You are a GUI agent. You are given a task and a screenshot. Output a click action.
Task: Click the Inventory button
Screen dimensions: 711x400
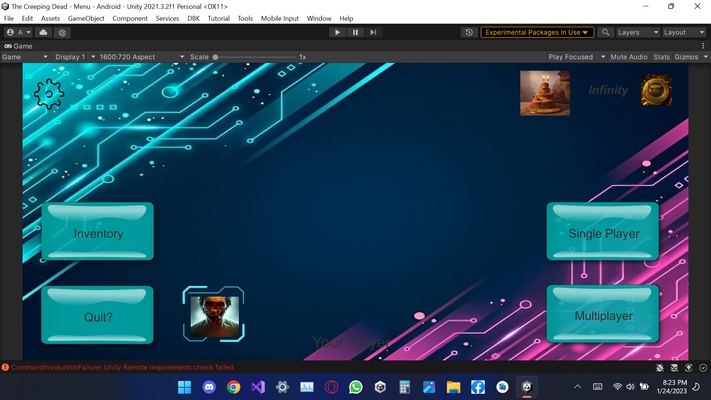98,231
